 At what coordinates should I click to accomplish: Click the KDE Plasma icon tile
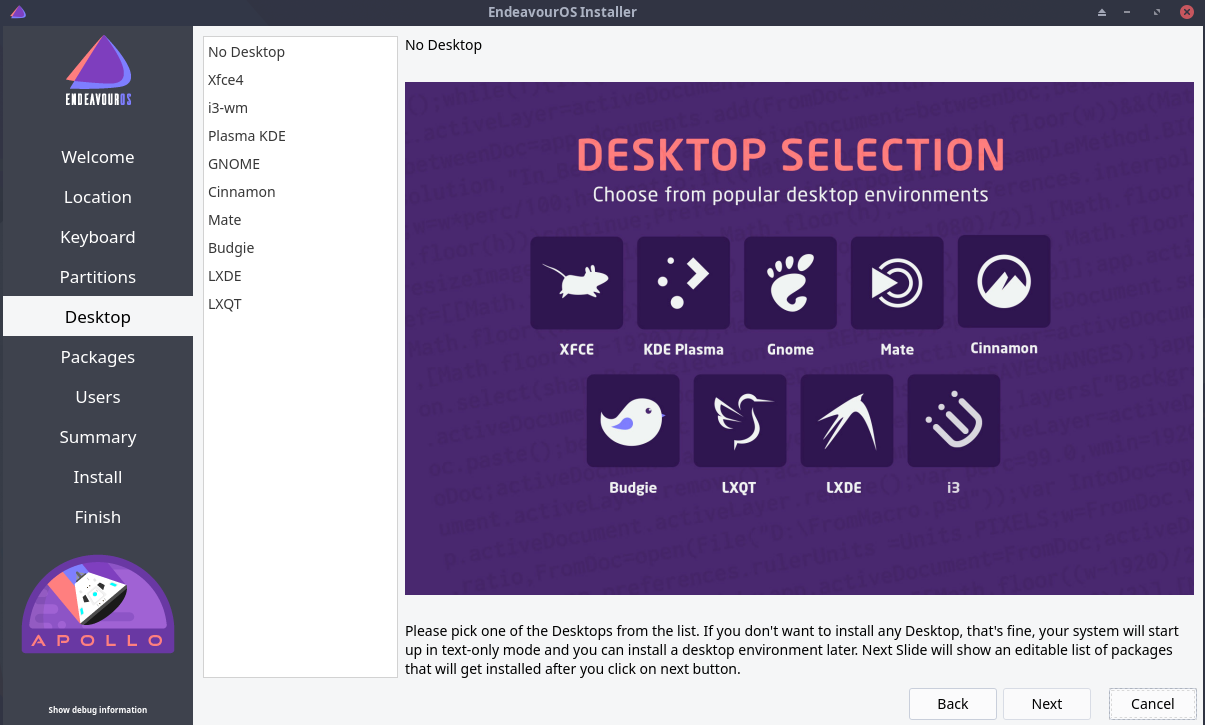[x=683, y=282]
